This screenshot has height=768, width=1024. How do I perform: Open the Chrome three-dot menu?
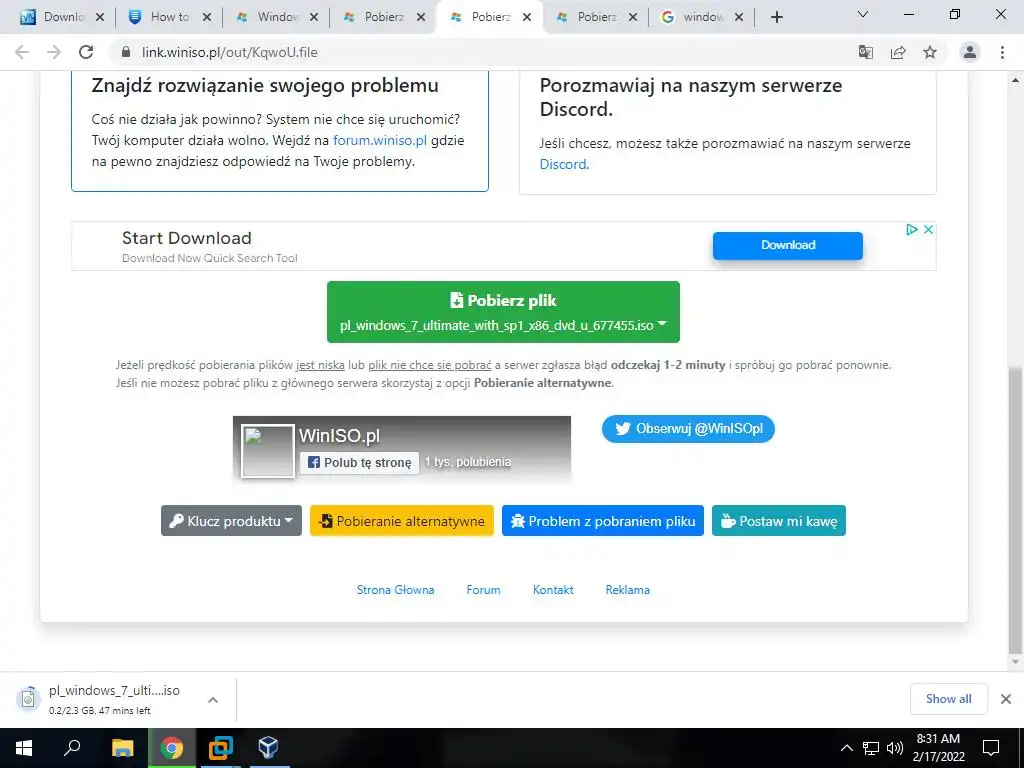[1002, 52]
